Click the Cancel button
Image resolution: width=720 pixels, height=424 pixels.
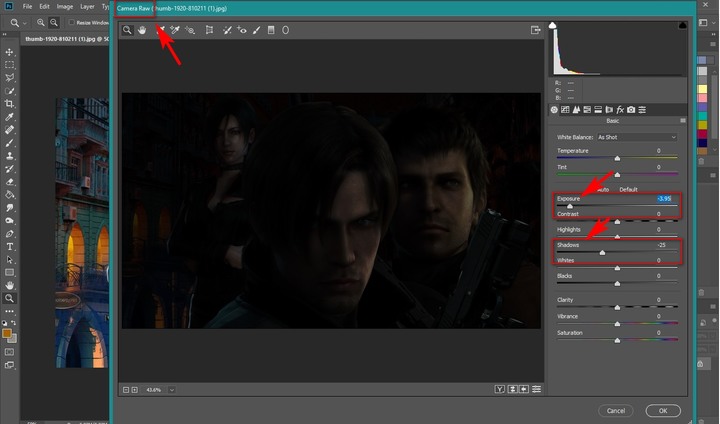click(616, 411)
